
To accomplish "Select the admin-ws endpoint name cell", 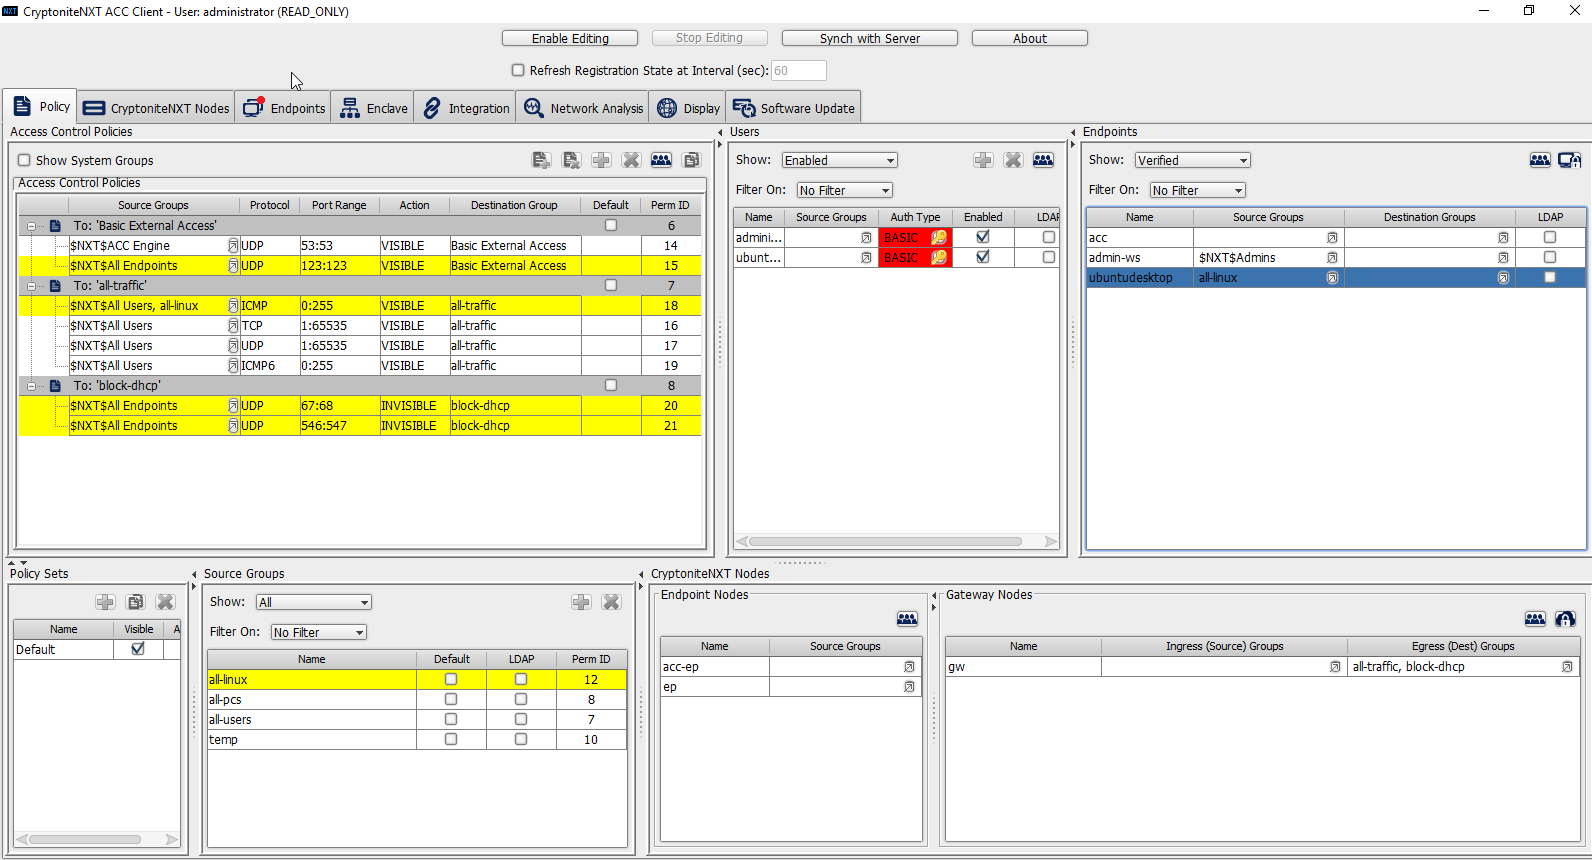I will (x=1139, y=258).
